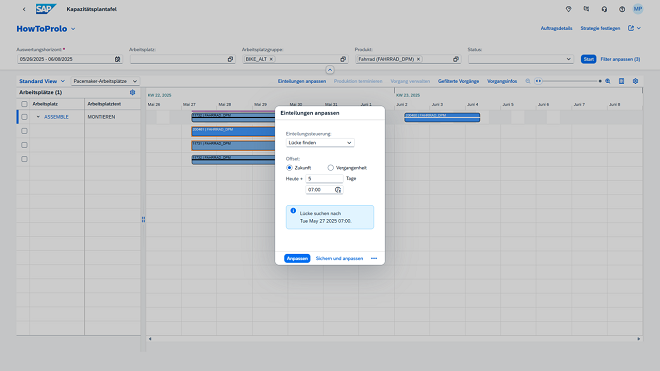Click the info icon in the message strip

click(293, 211)
